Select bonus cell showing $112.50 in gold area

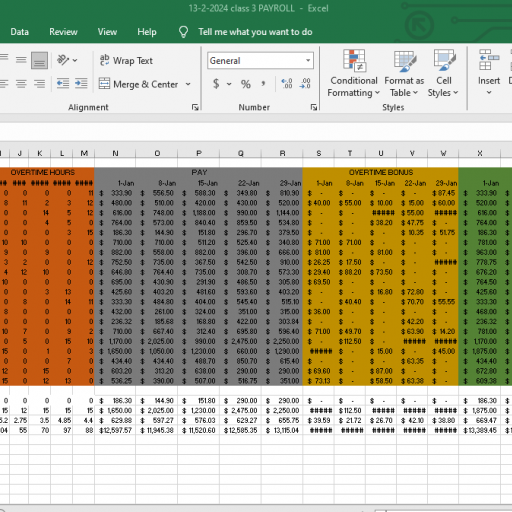pos(350,341)
